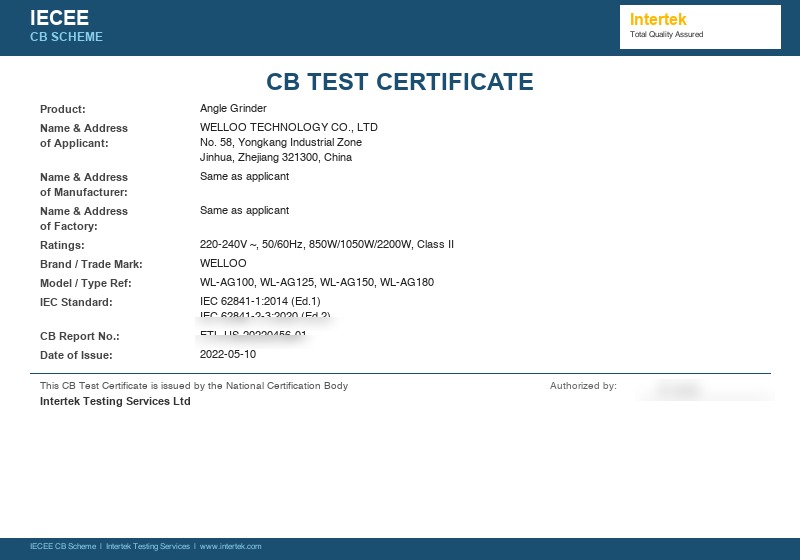Click the Brand / Trade Mark: label
Image resolution: width=800 pixels, height=560 pixels.
point(91,264)
